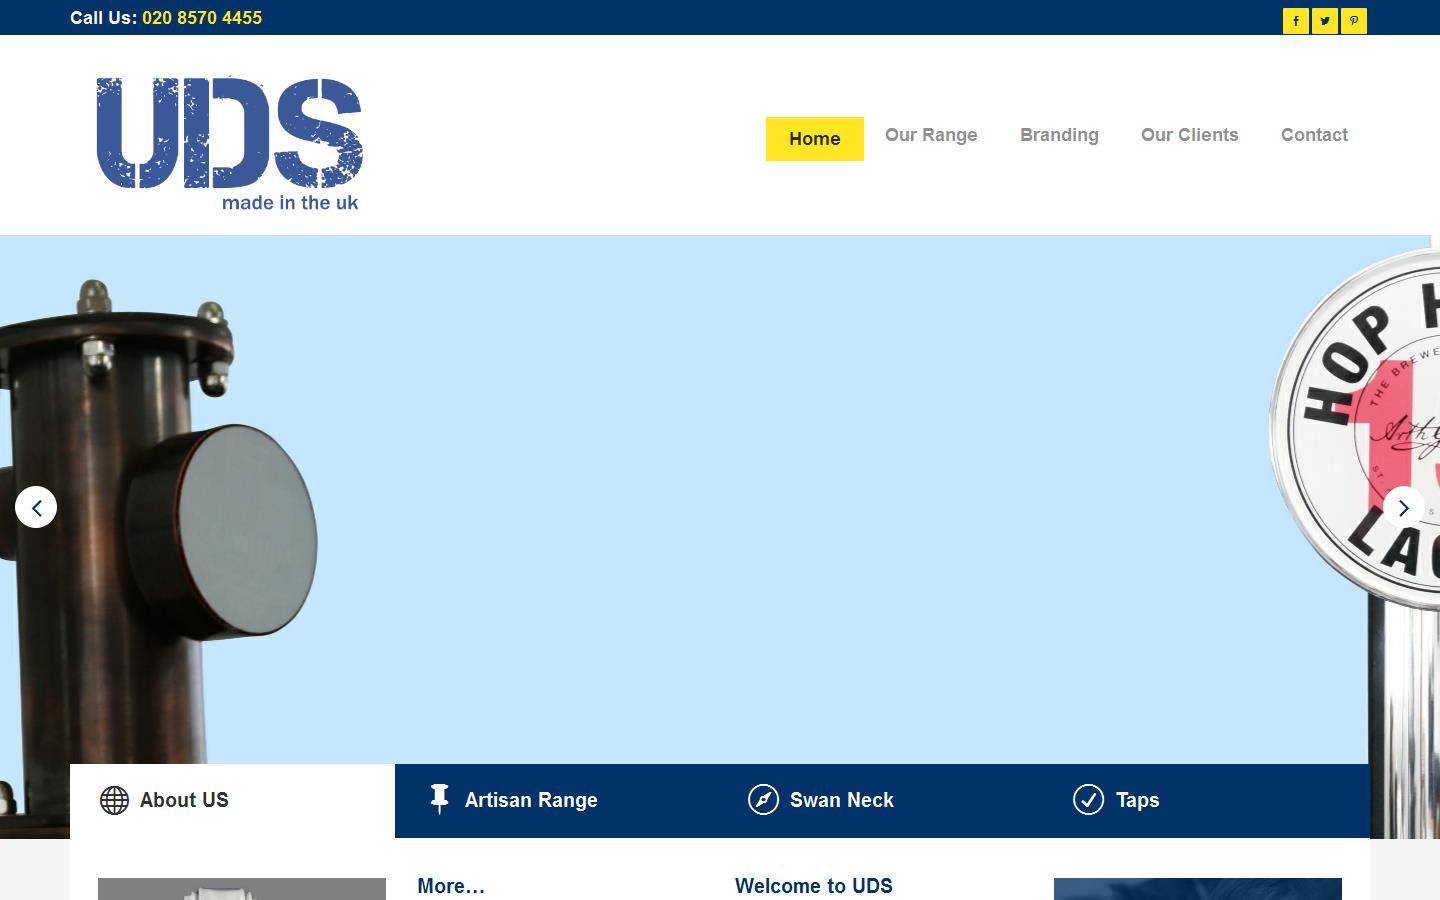Image resolution: width=1440 pixels, height=900 pixels.
Task: Call the 020 8570 4455 phone link
Action: point(201,17)
